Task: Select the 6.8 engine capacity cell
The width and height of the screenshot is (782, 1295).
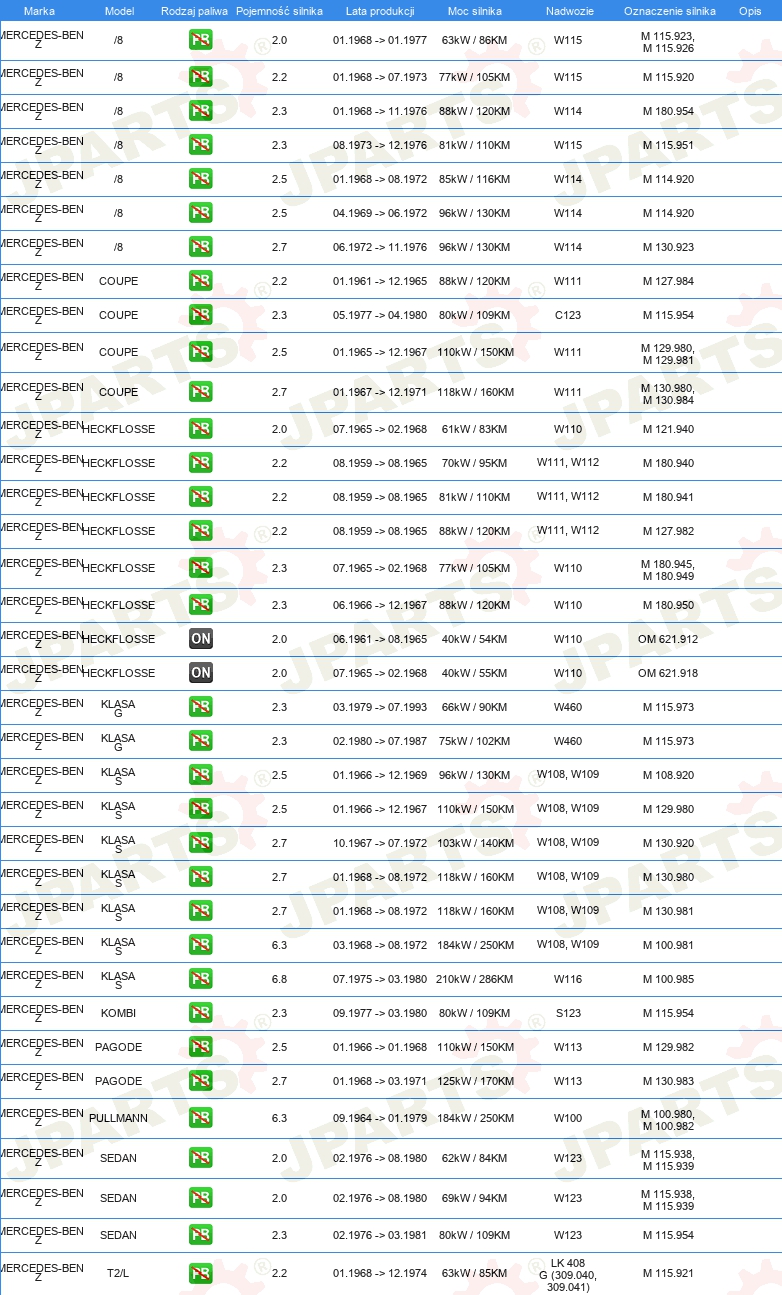Action: tap(279, 979)
